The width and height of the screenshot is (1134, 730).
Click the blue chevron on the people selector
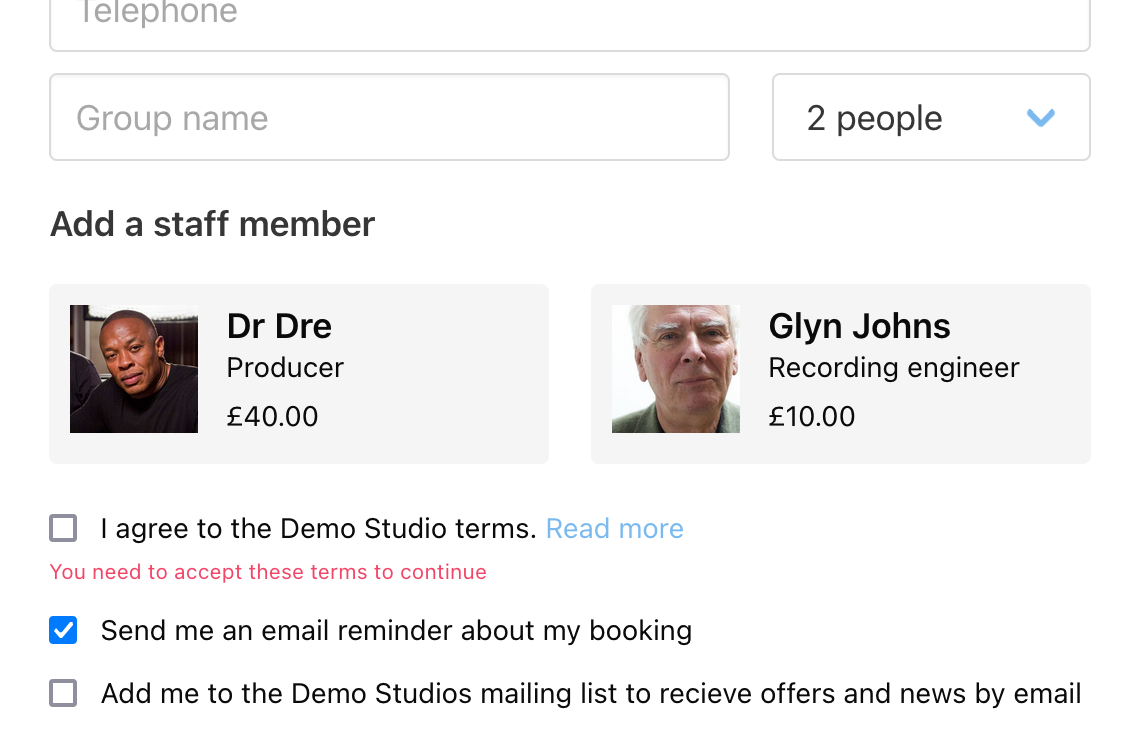[1040, 117]
